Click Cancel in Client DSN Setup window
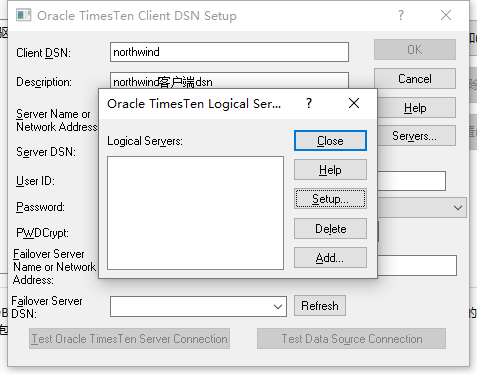This screenshot has height=374, width=477. coord(415,79)
